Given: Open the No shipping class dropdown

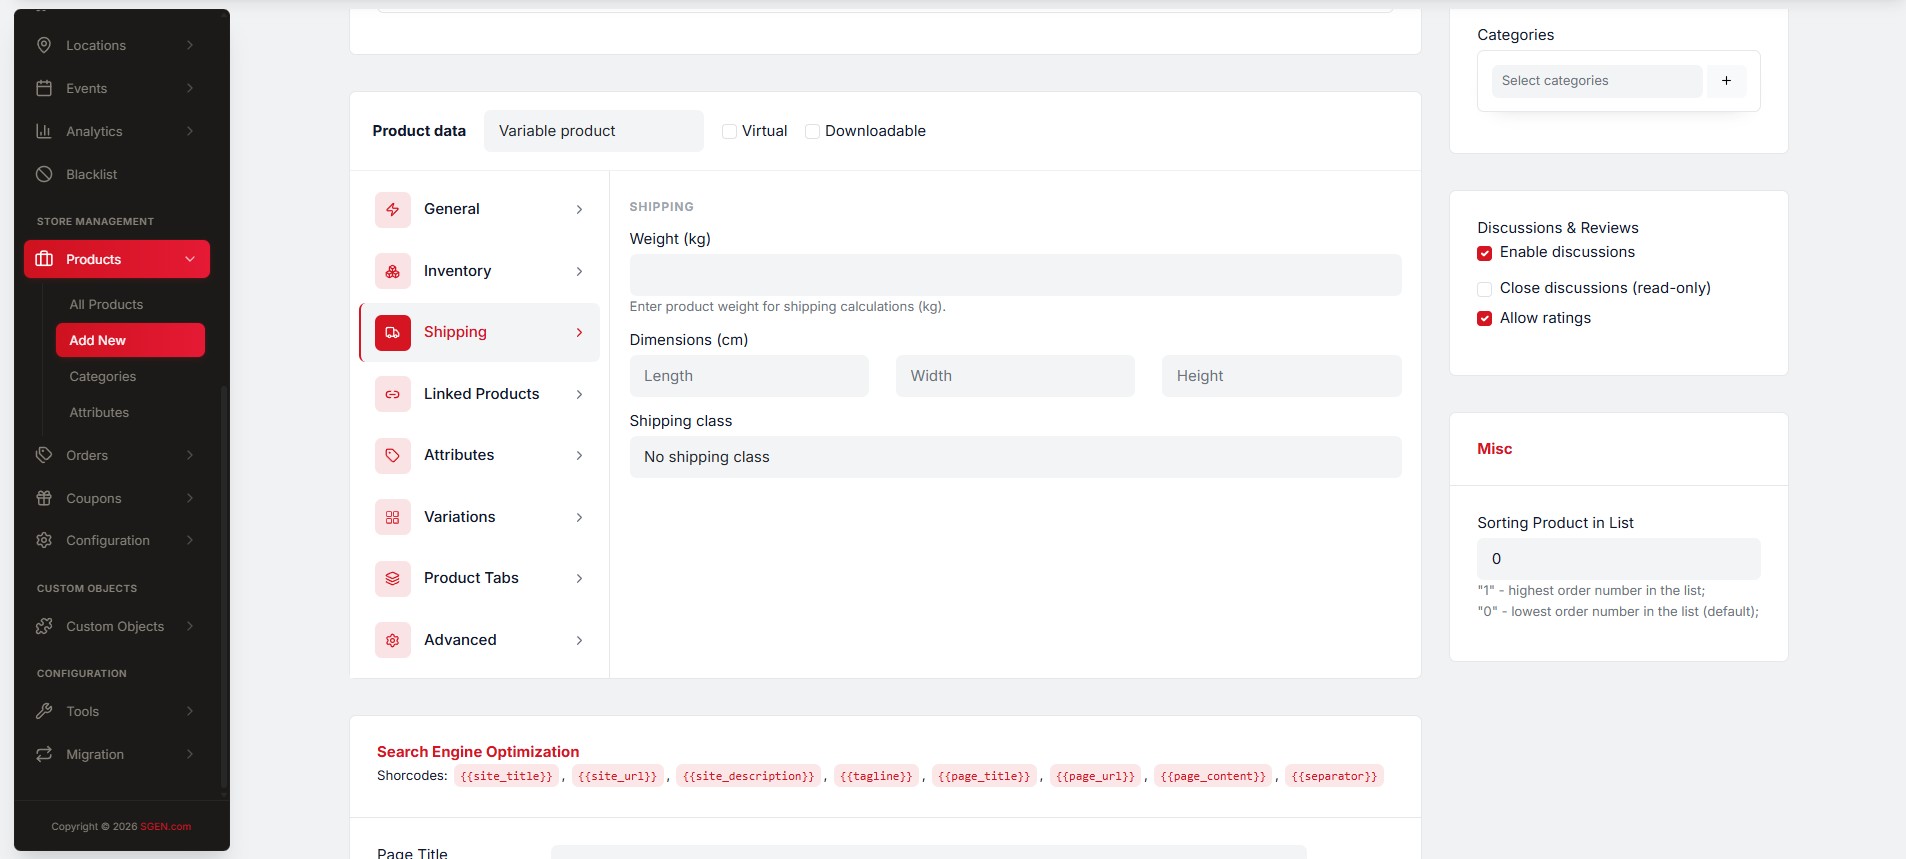Looking at the screenshot, I should 1015,457.
